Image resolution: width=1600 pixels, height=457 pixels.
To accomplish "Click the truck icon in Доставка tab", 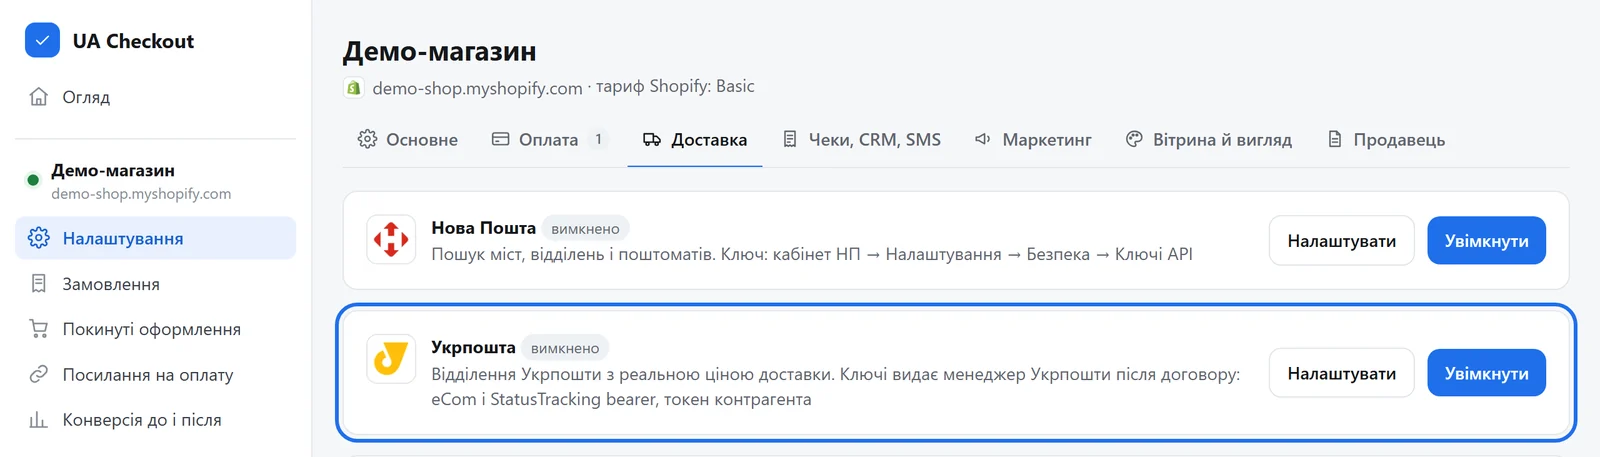I will 652,139.
